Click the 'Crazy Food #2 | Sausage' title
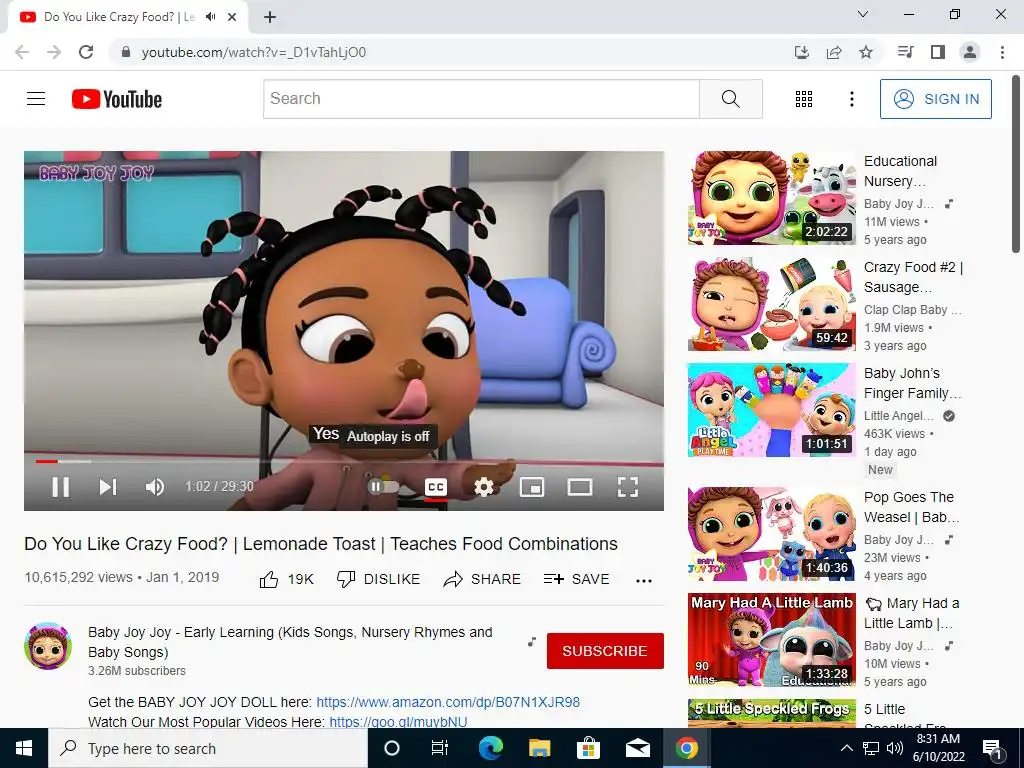This screenshot has width=1024, height=768. 913,277
